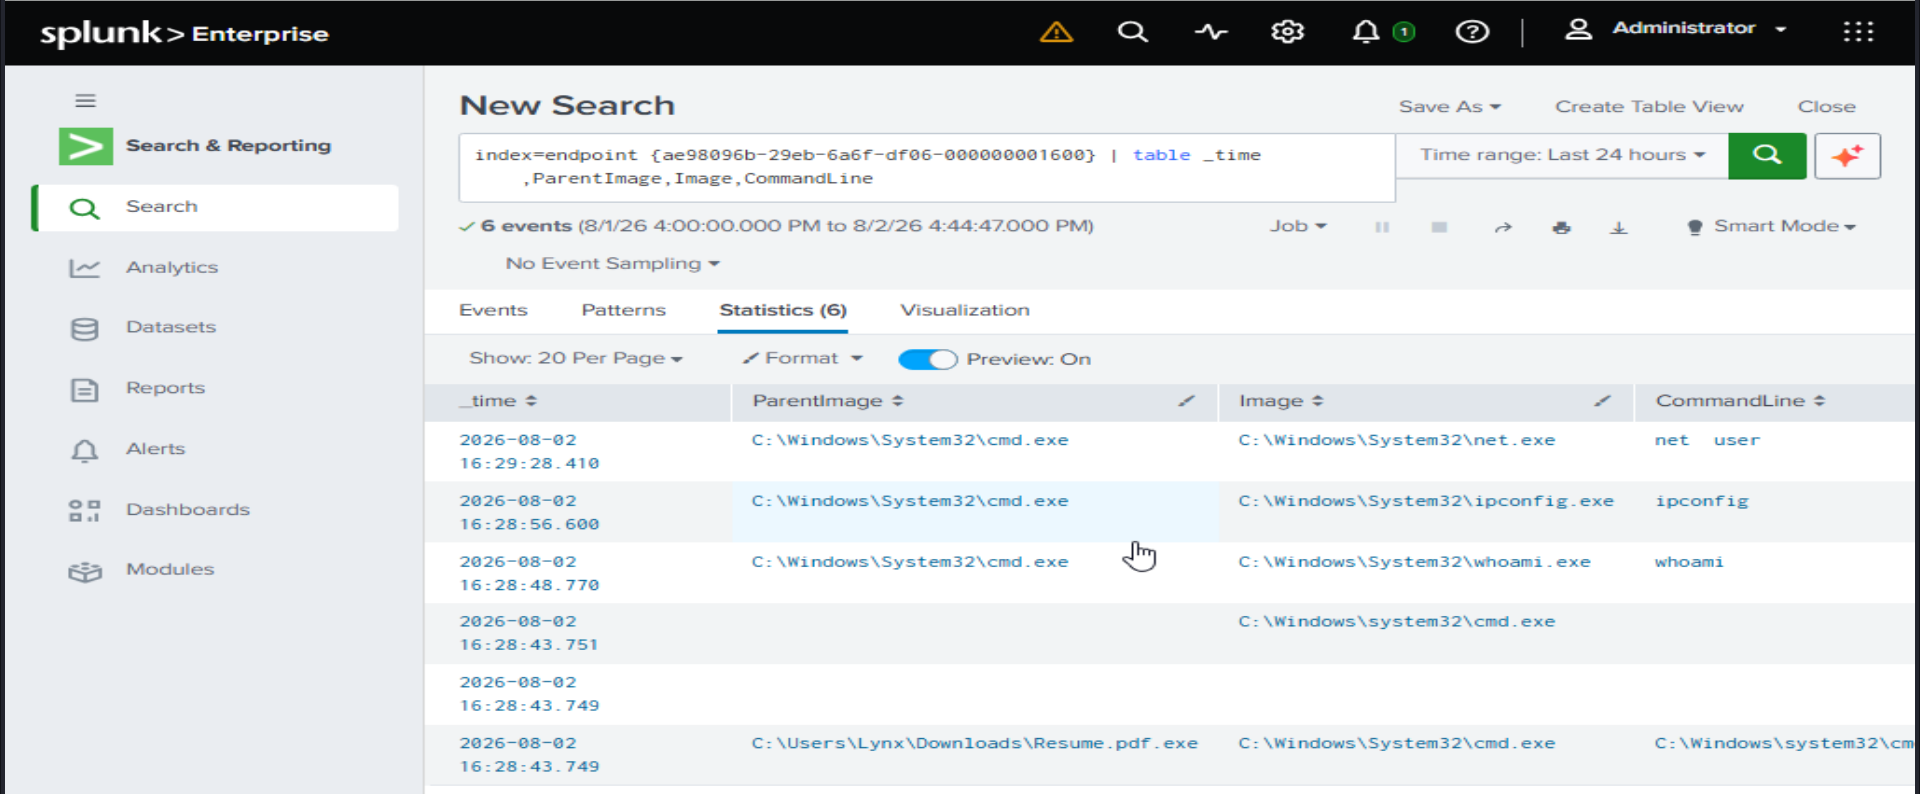Pause the search job
This screenshot has width=1920, height=794.
coord(1382,227)
